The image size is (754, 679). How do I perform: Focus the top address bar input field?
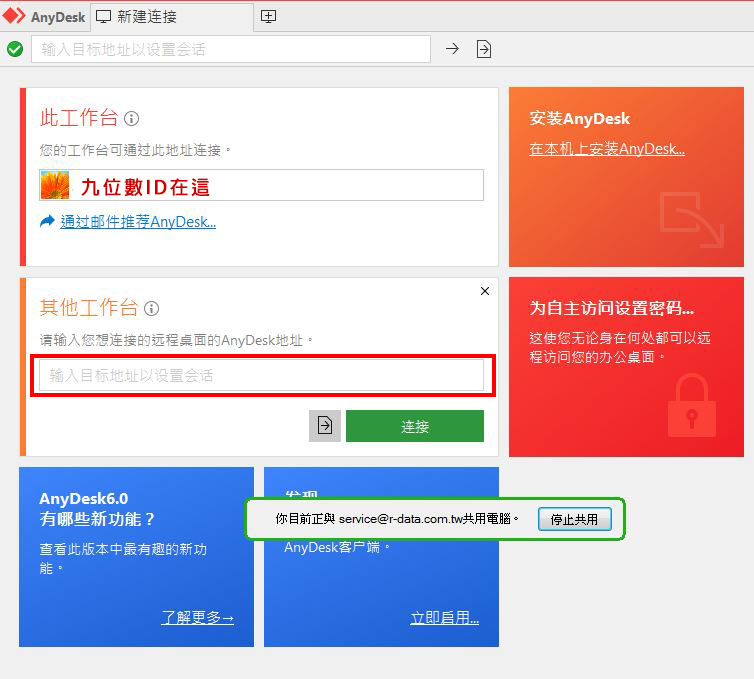tap(231, 49)
